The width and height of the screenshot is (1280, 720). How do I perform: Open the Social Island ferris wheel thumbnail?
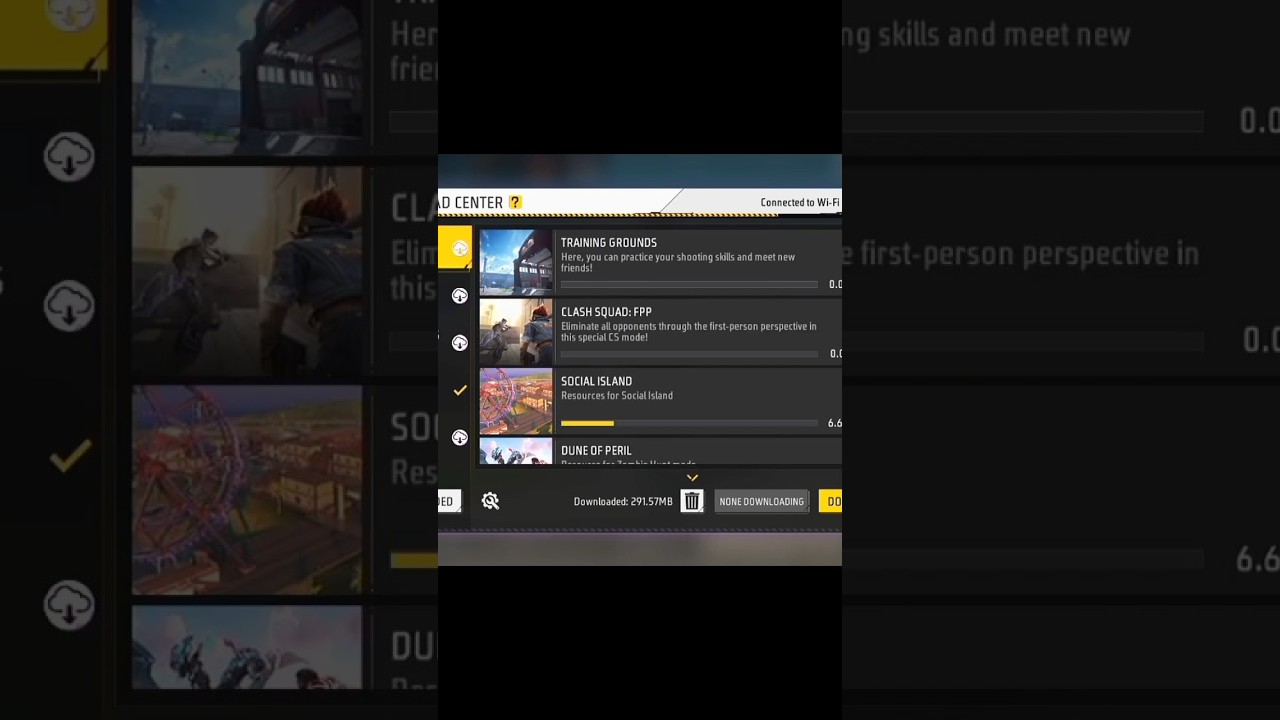point(516,401)
